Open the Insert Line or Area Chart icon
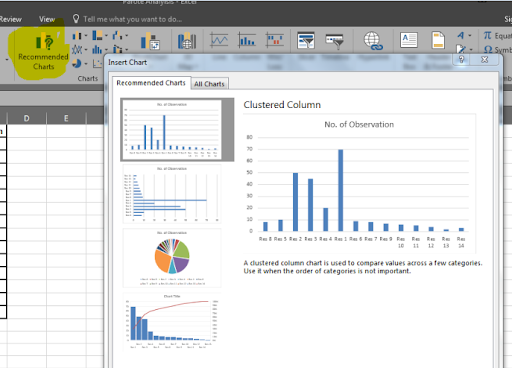The height and width of the screenshot is (368, 512). coord(77,50)
